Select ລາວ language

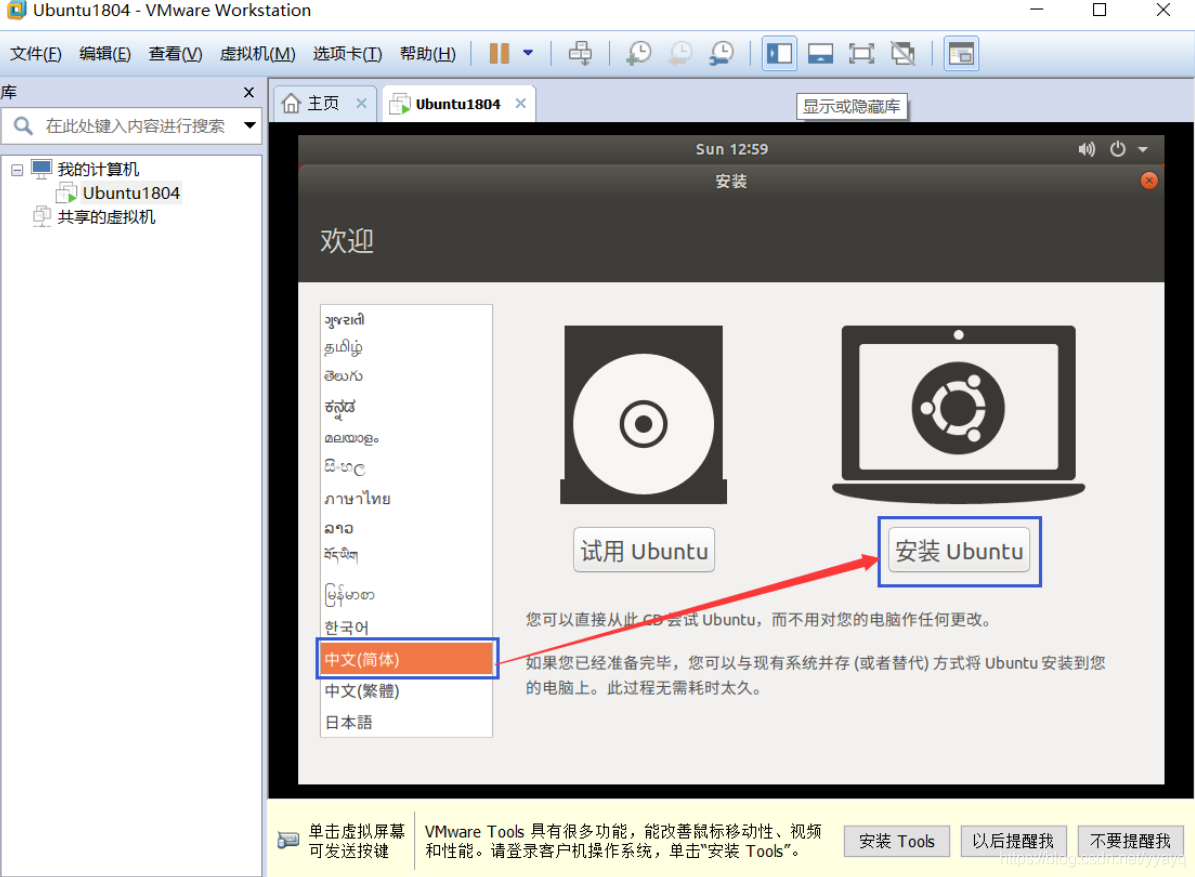pos(407,528)
